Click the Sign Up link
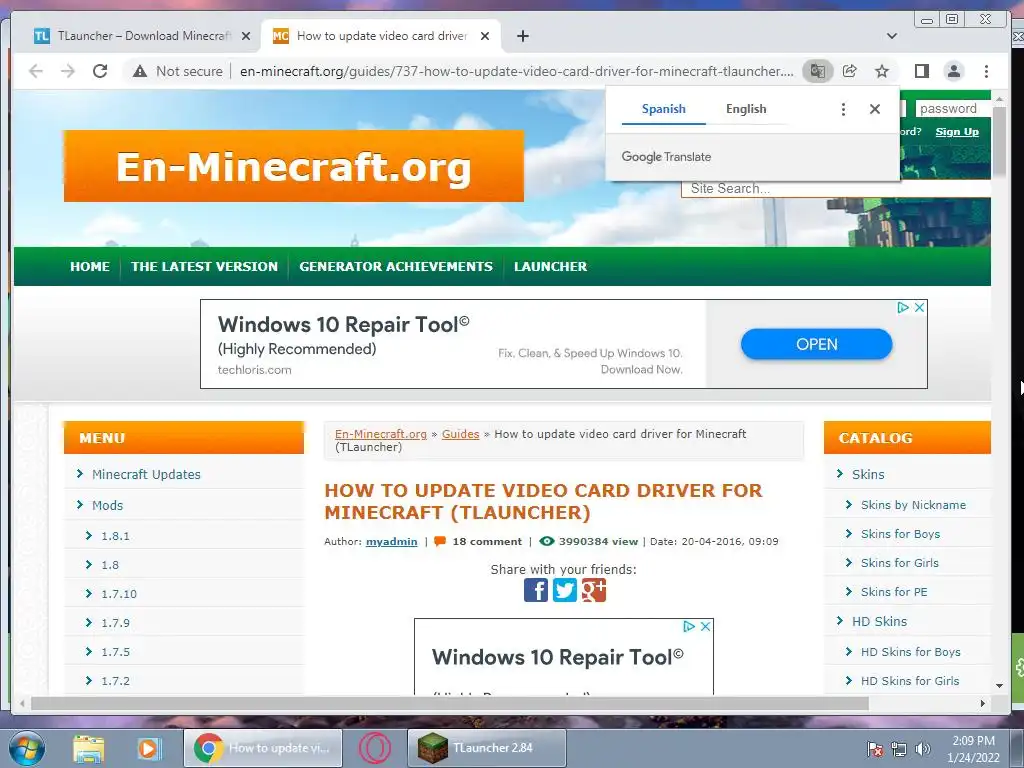This screenshot has height=768, width=1024. tap(957, 132)
